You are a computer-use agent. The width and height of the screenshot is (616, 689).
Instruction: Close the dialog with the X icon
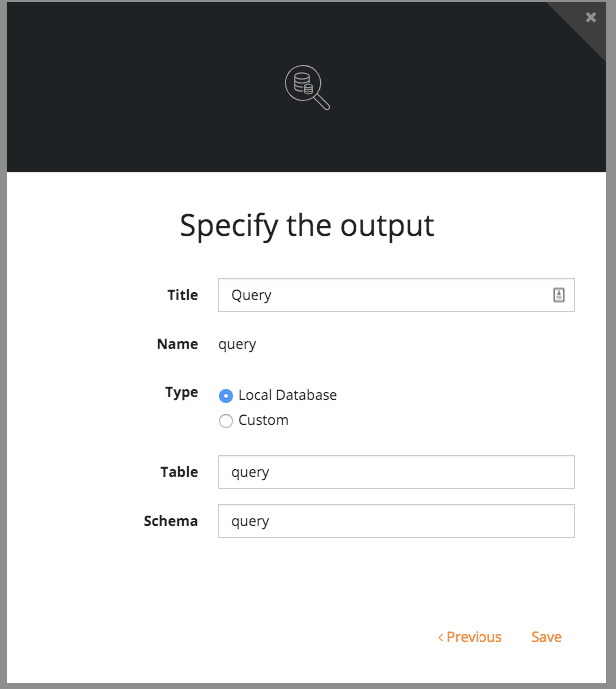pos(591,17)
